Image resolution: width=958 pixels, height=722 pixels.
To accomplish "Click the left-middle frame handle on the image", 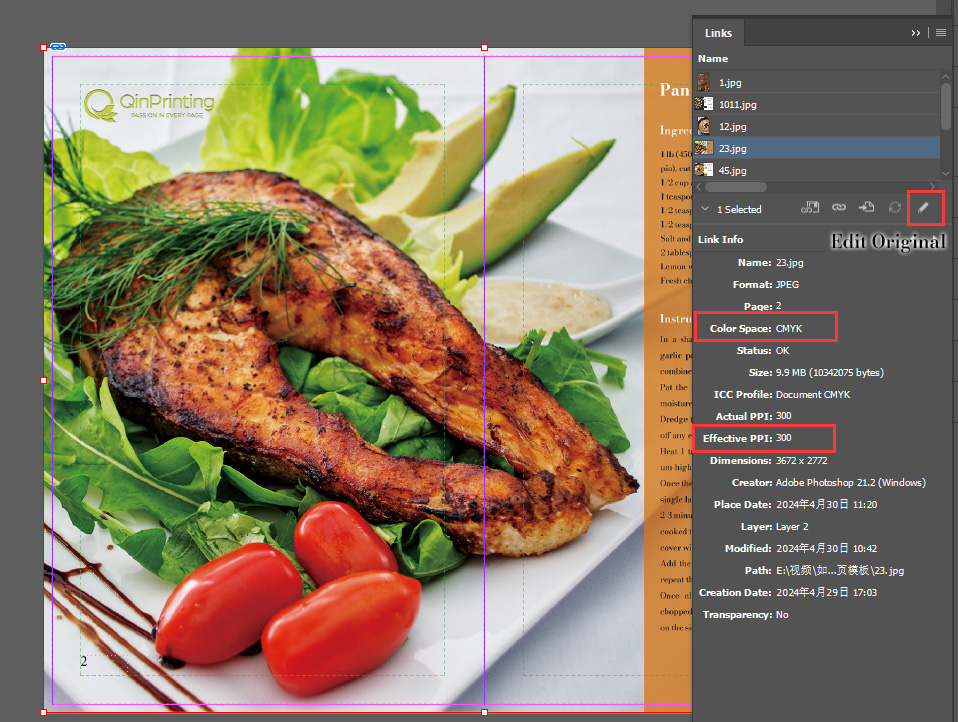I will click(x=43, y=380).
